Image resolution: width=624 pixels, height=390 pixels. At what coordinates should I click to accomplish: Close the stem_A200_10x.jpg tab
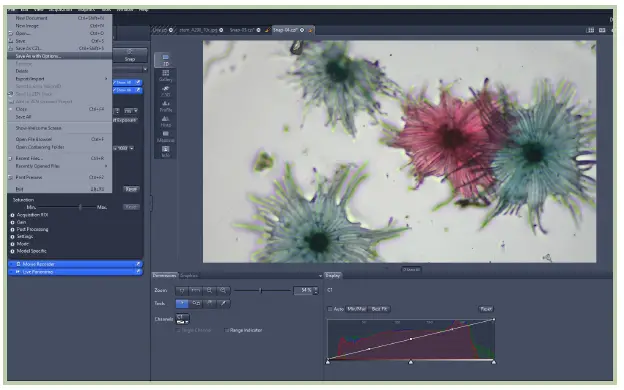(x=221, y=30)
